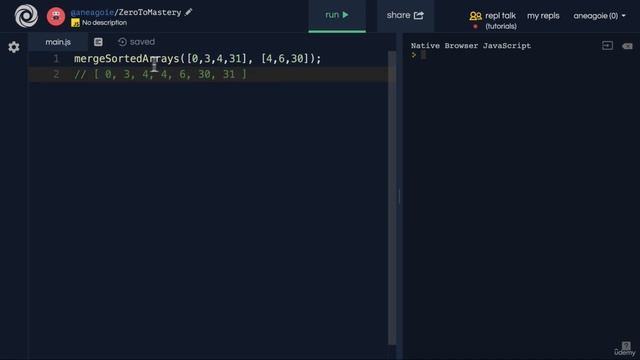This screenshot has width=640, height=360.
Task: Run the code with run button
Action: coord(337,16)
